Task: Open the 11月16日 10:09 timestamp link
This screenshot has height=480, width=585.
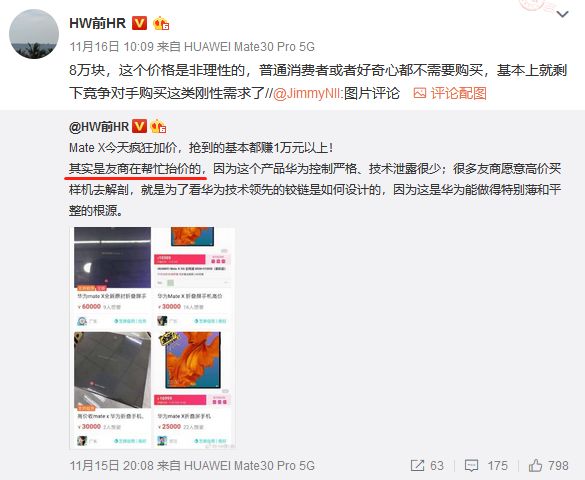Action: point(112,47)
